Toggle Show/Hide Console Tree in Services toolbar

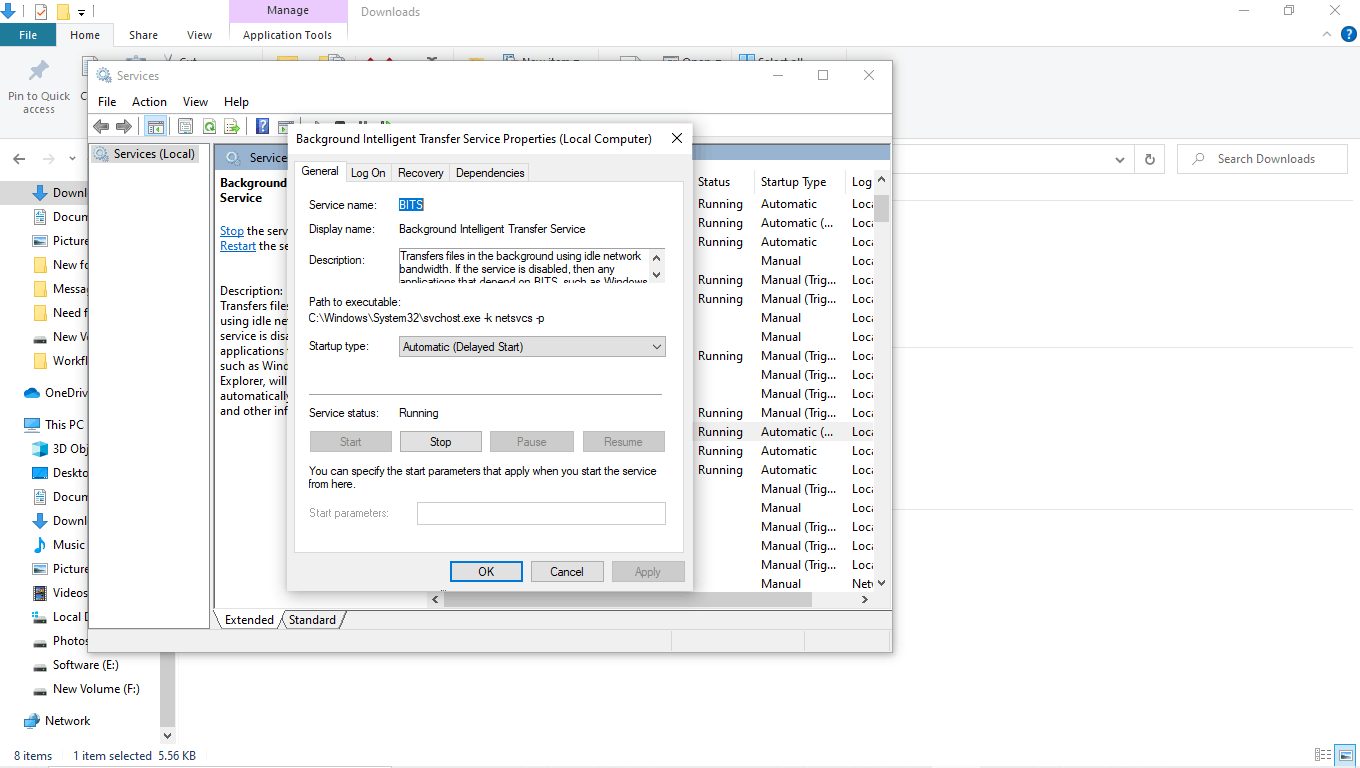coord(155,126)
